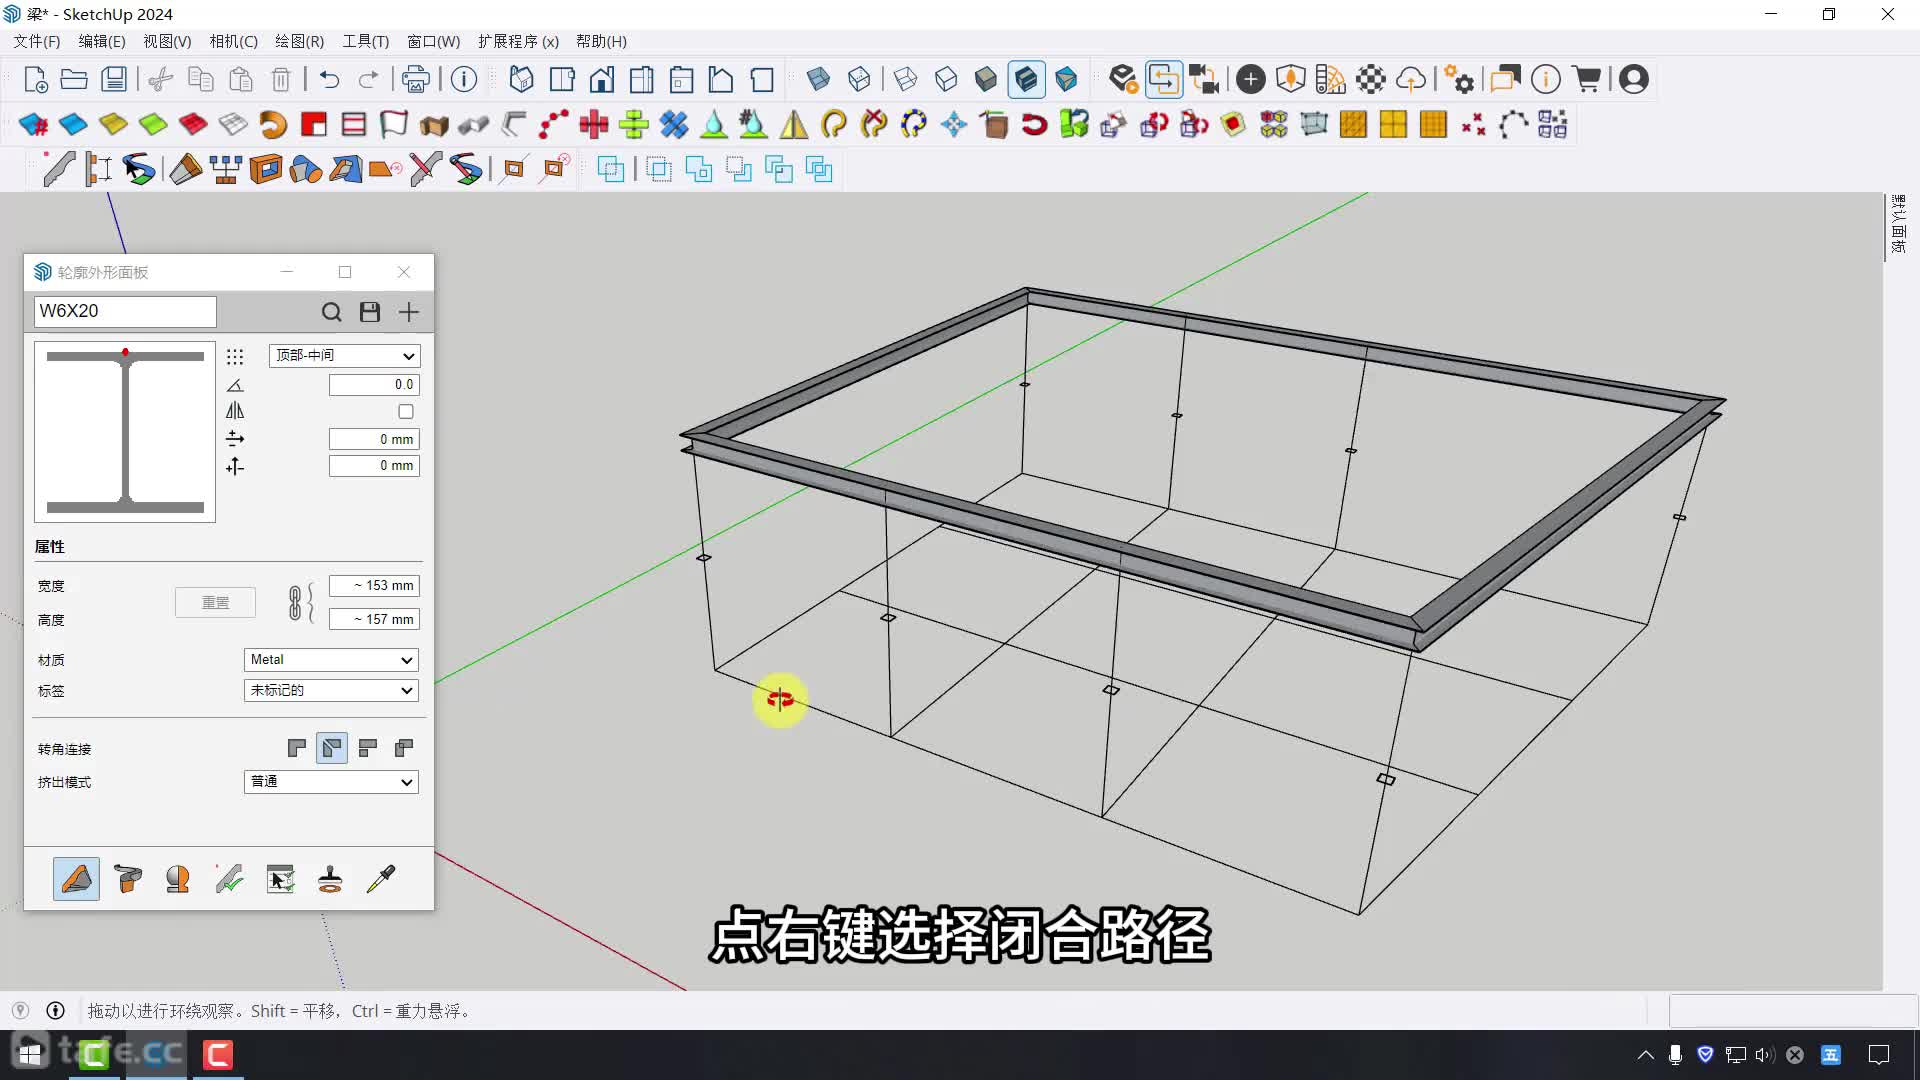
Task: Click the dotted red polyline tool
Action: [x=554, y=124]
